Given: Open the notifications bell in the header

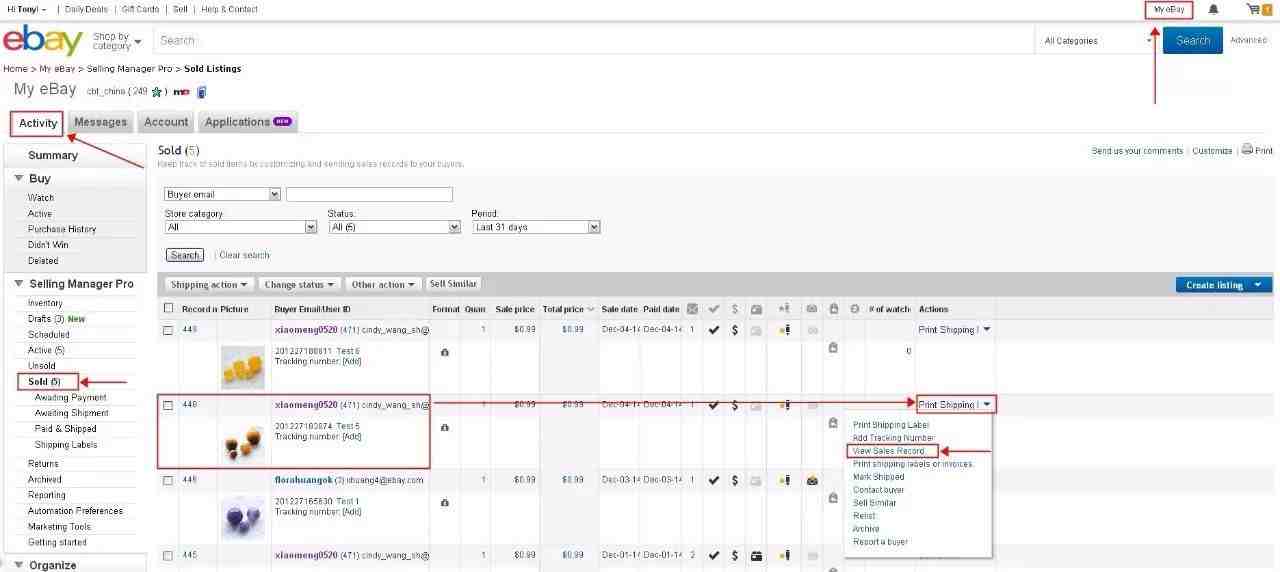Looking at the screenshot, I should point(1214,9).
